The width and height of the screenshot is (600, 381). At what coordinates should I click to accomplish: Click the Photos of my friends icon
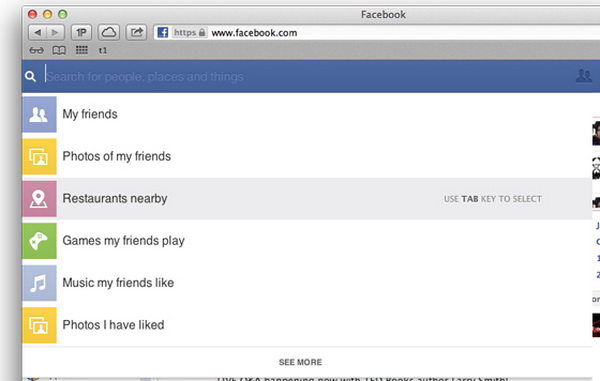pyautogui.click(x=39, y=156)
